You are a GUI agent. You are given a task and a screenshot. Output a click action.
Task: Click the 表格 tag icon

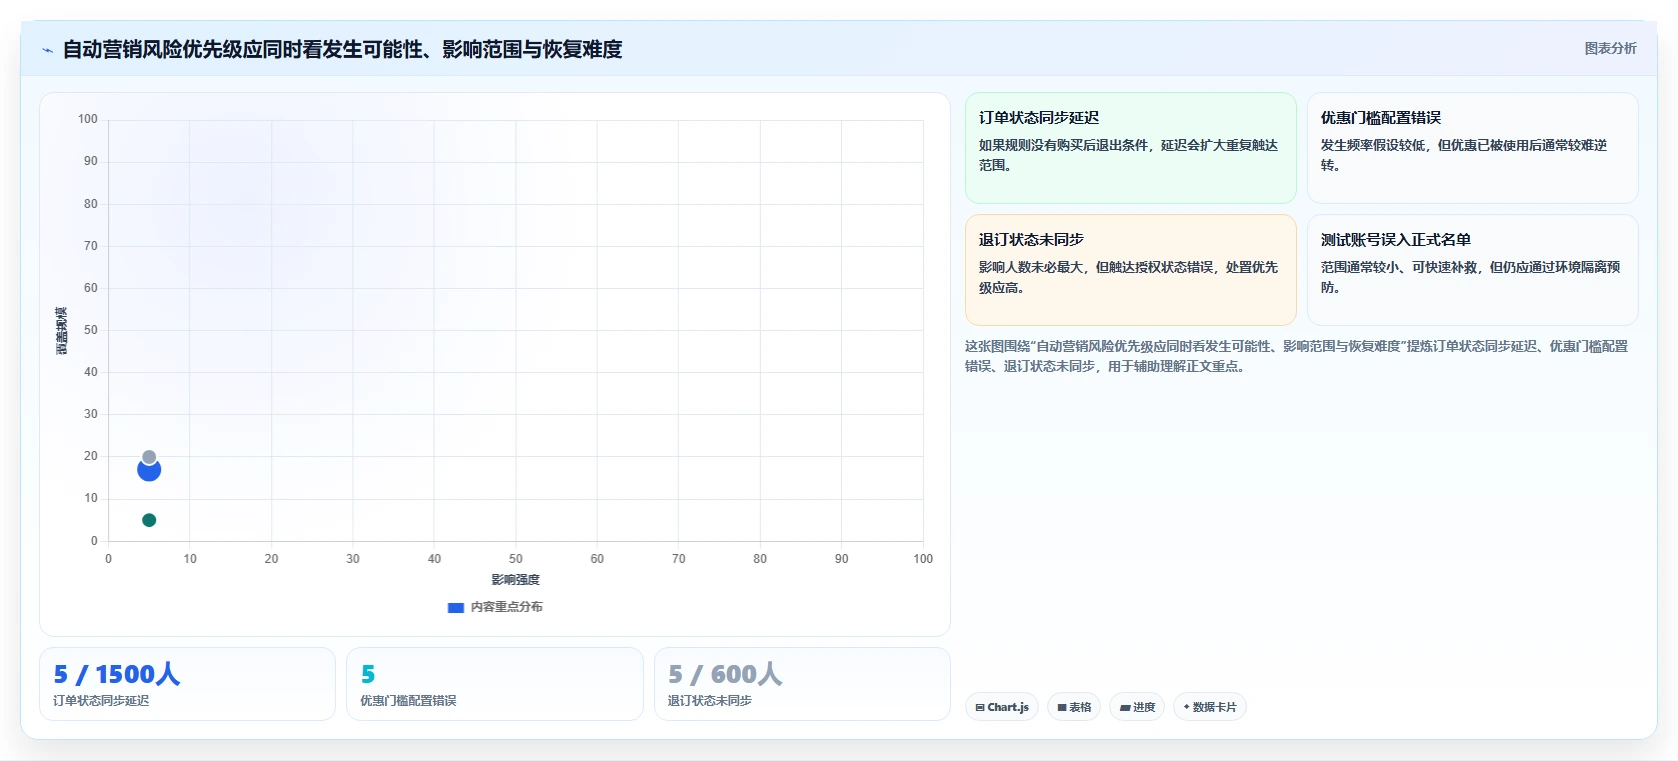click(1062, 707)
